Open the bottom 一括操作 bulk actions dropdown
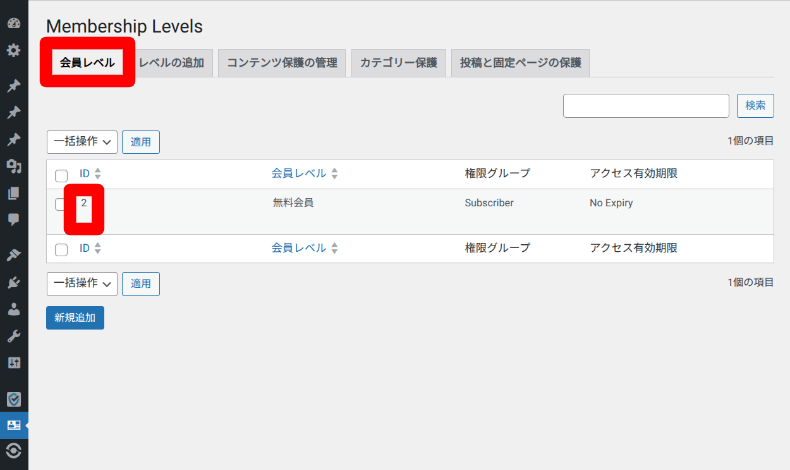The height and width of the screenshot is (470, 790). pyautogui.click(x=82, y=284)
